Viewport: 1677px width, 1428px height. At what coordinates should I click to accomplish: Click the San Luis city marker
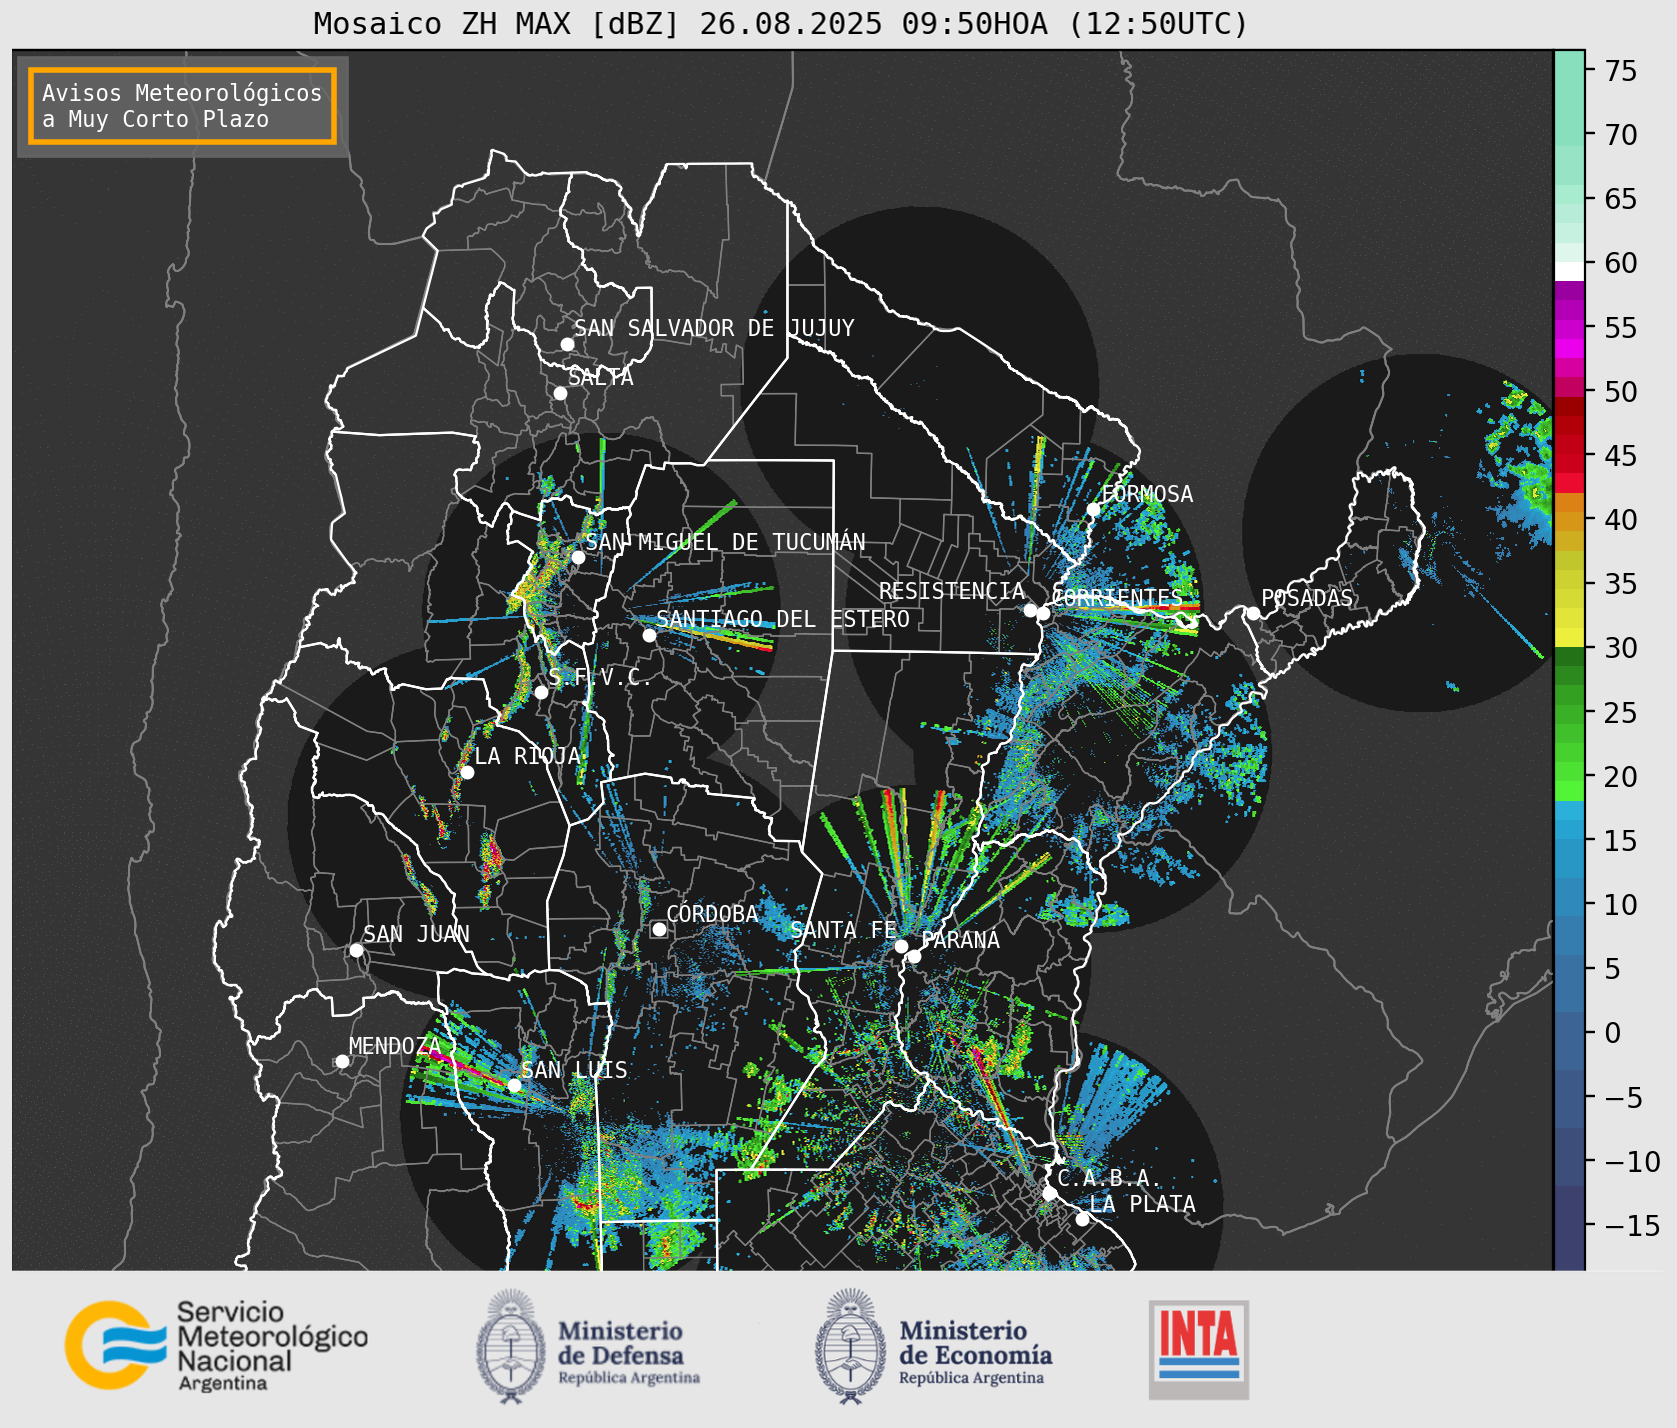pos(514,1085)
